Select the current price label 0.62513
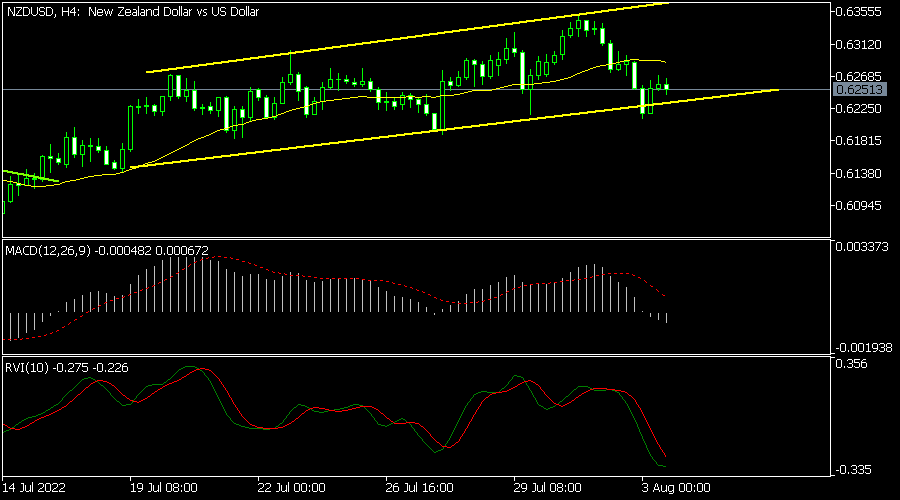 pyautogui.click(x=859, y=90)
